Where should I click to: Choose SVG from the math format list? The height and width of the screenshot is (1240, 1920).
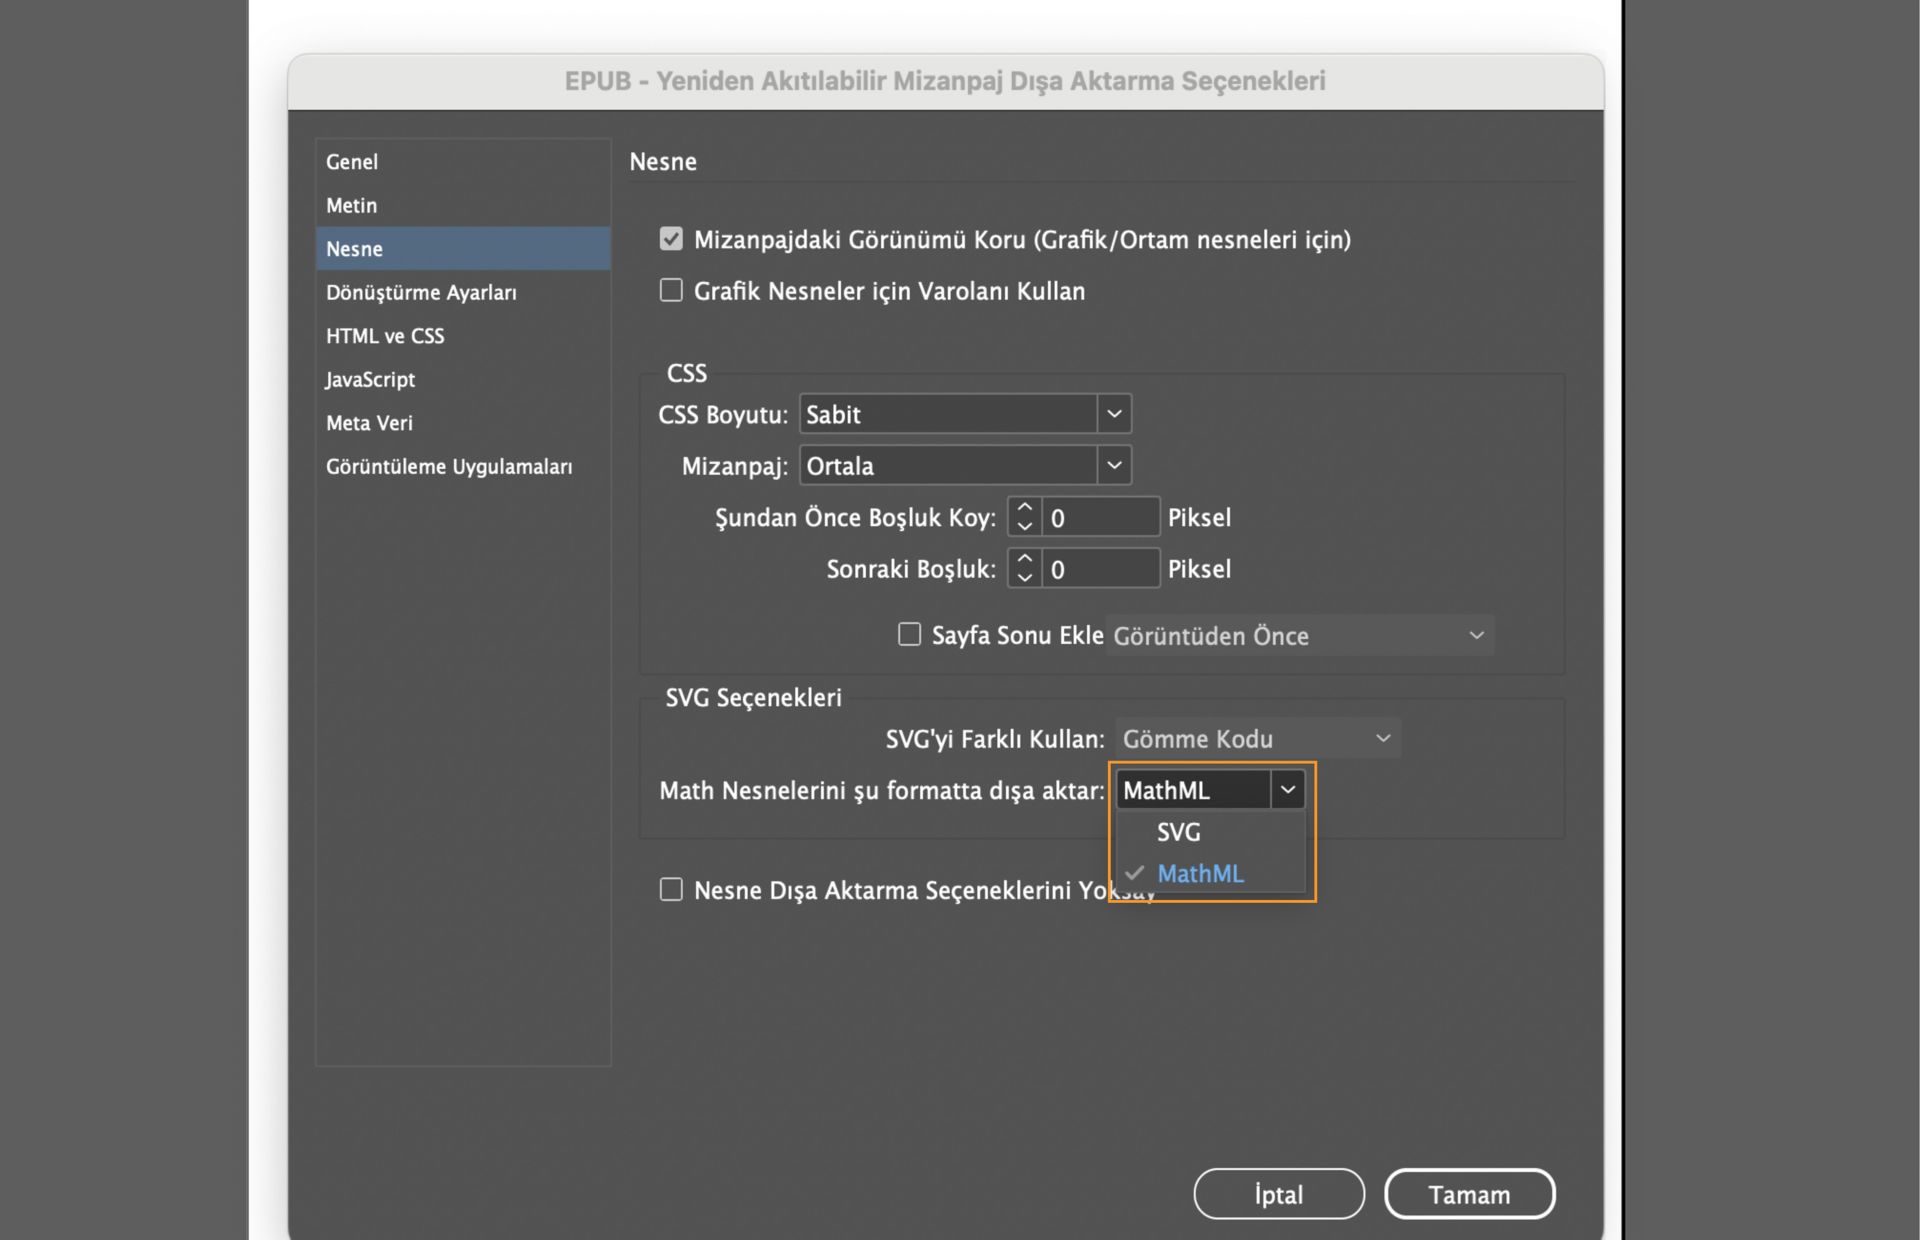click(x=1179, y=832)
